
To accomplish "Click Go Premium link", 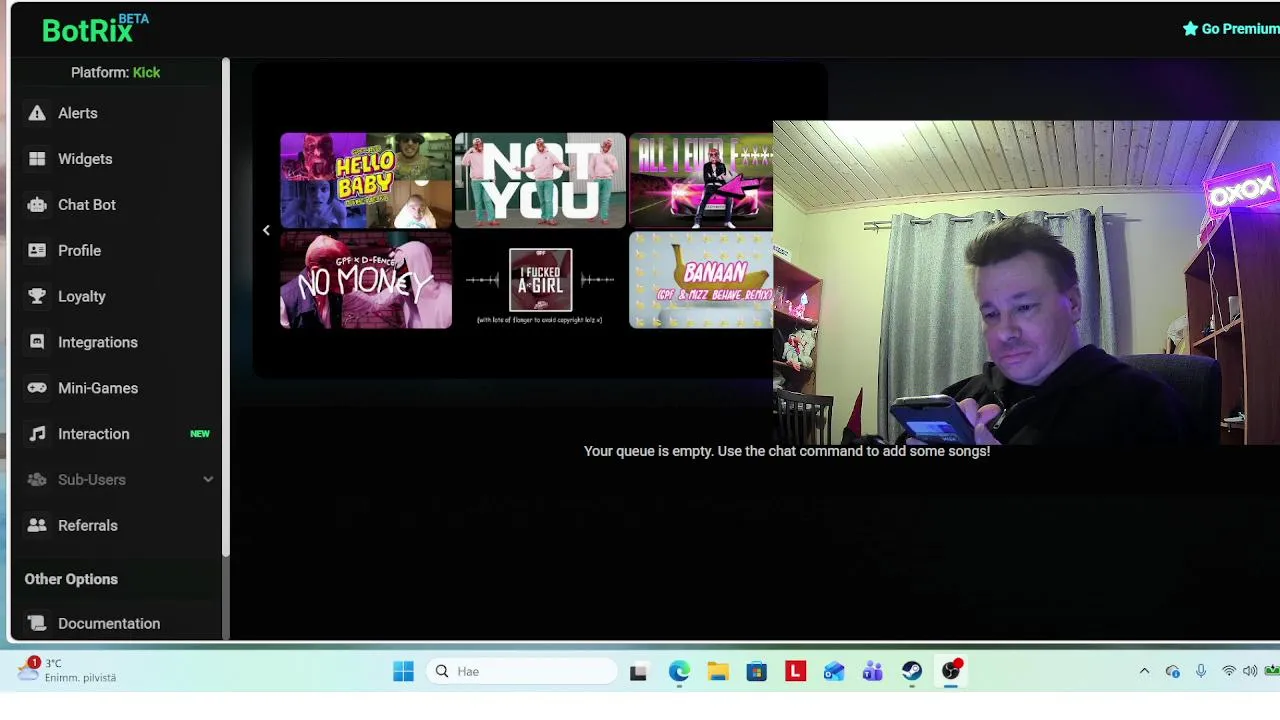I will [x=1231, y=29].
